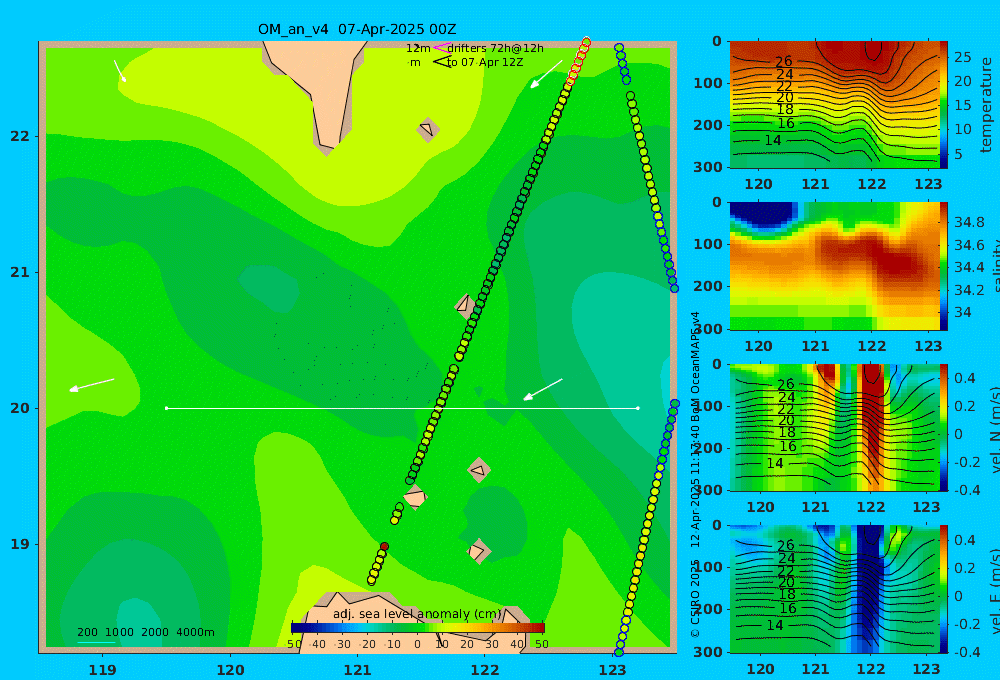This screenshot has width=1000, height=680.
Task: Click the small island marker near 22N 121.5E
Action: point(427,129)
